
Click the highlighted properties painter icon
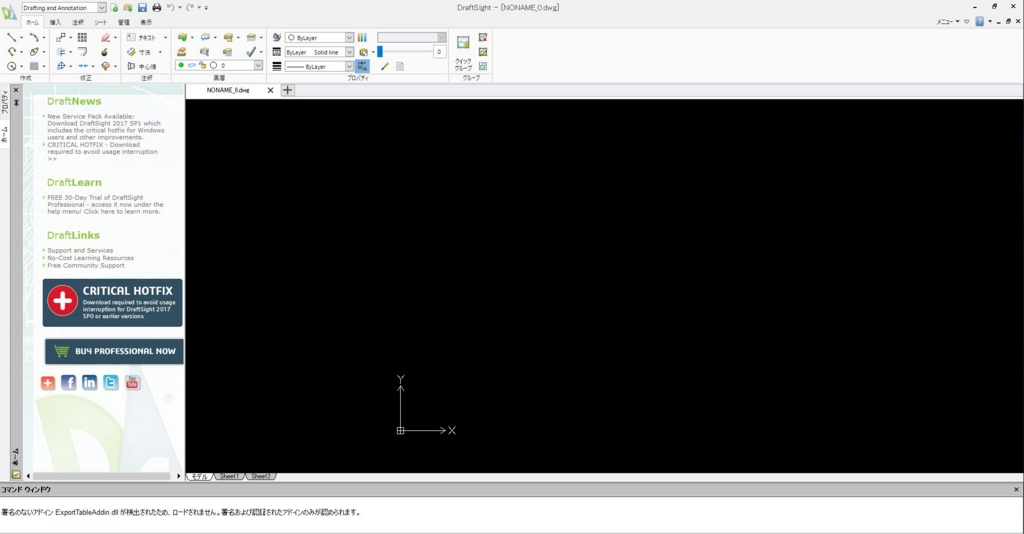[x=362, y=66]
